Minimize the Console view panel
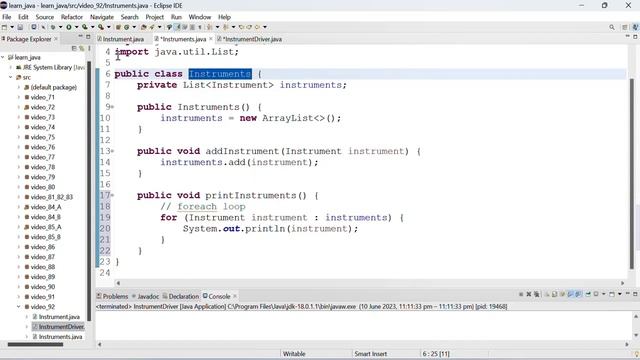 628,293
